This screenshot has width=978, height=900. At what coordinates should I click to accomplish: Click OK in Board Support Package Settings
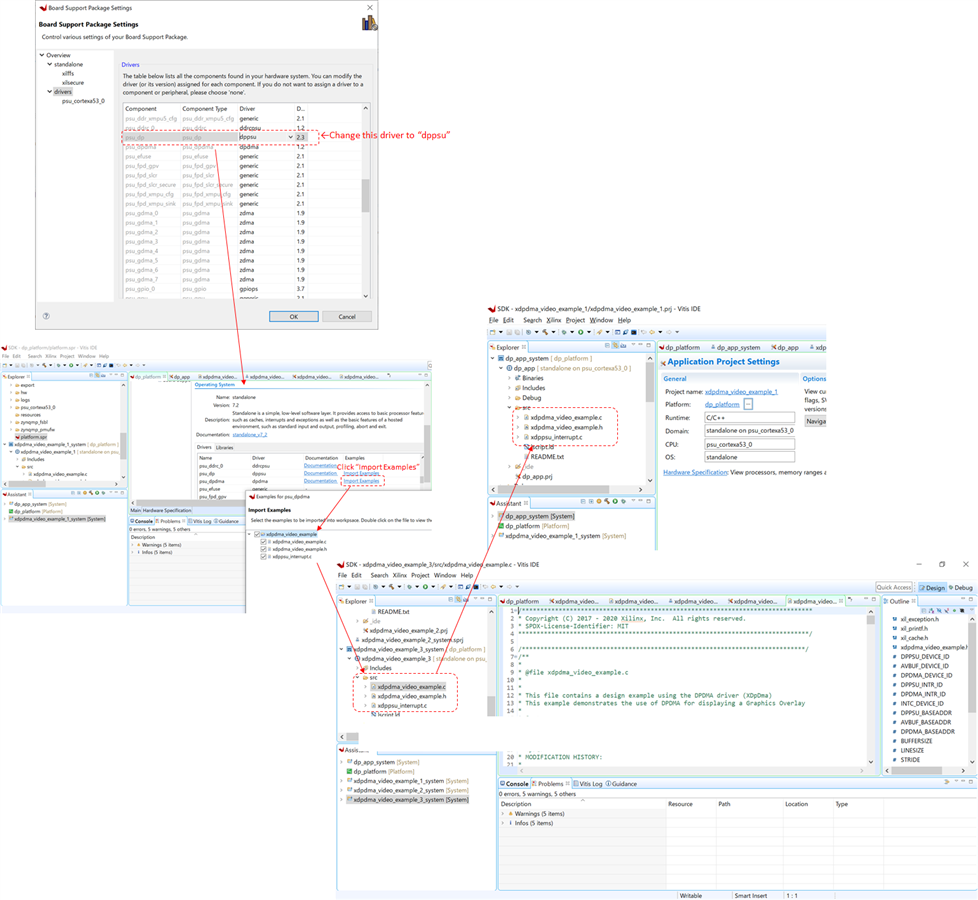(x=293, y=316)
